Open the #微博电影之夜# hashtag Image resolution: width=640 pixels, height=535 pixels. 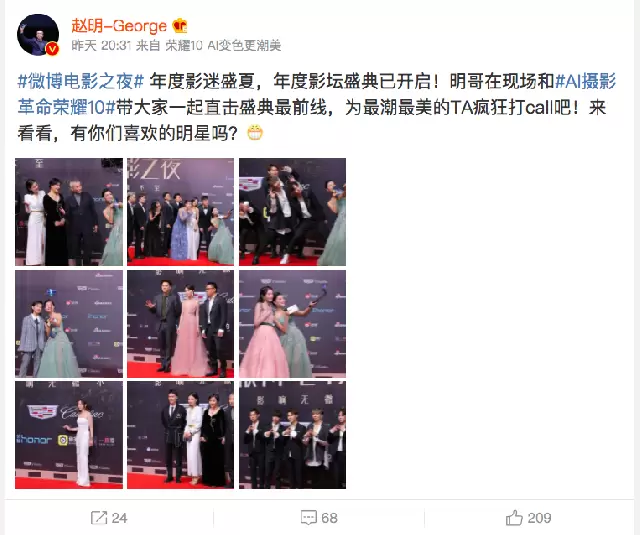tap(81, 81)
